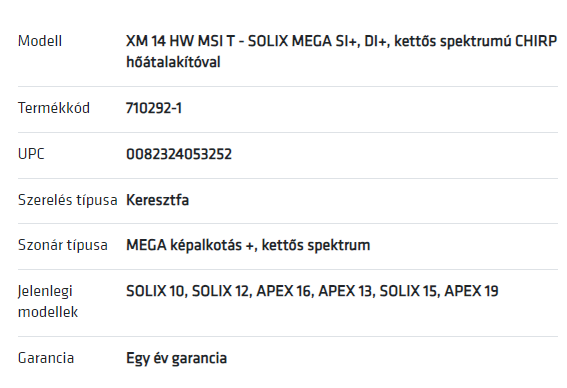The image size is (567, 388).
Task: Click the Szerelés típusa label
Action: pos(68,200)
